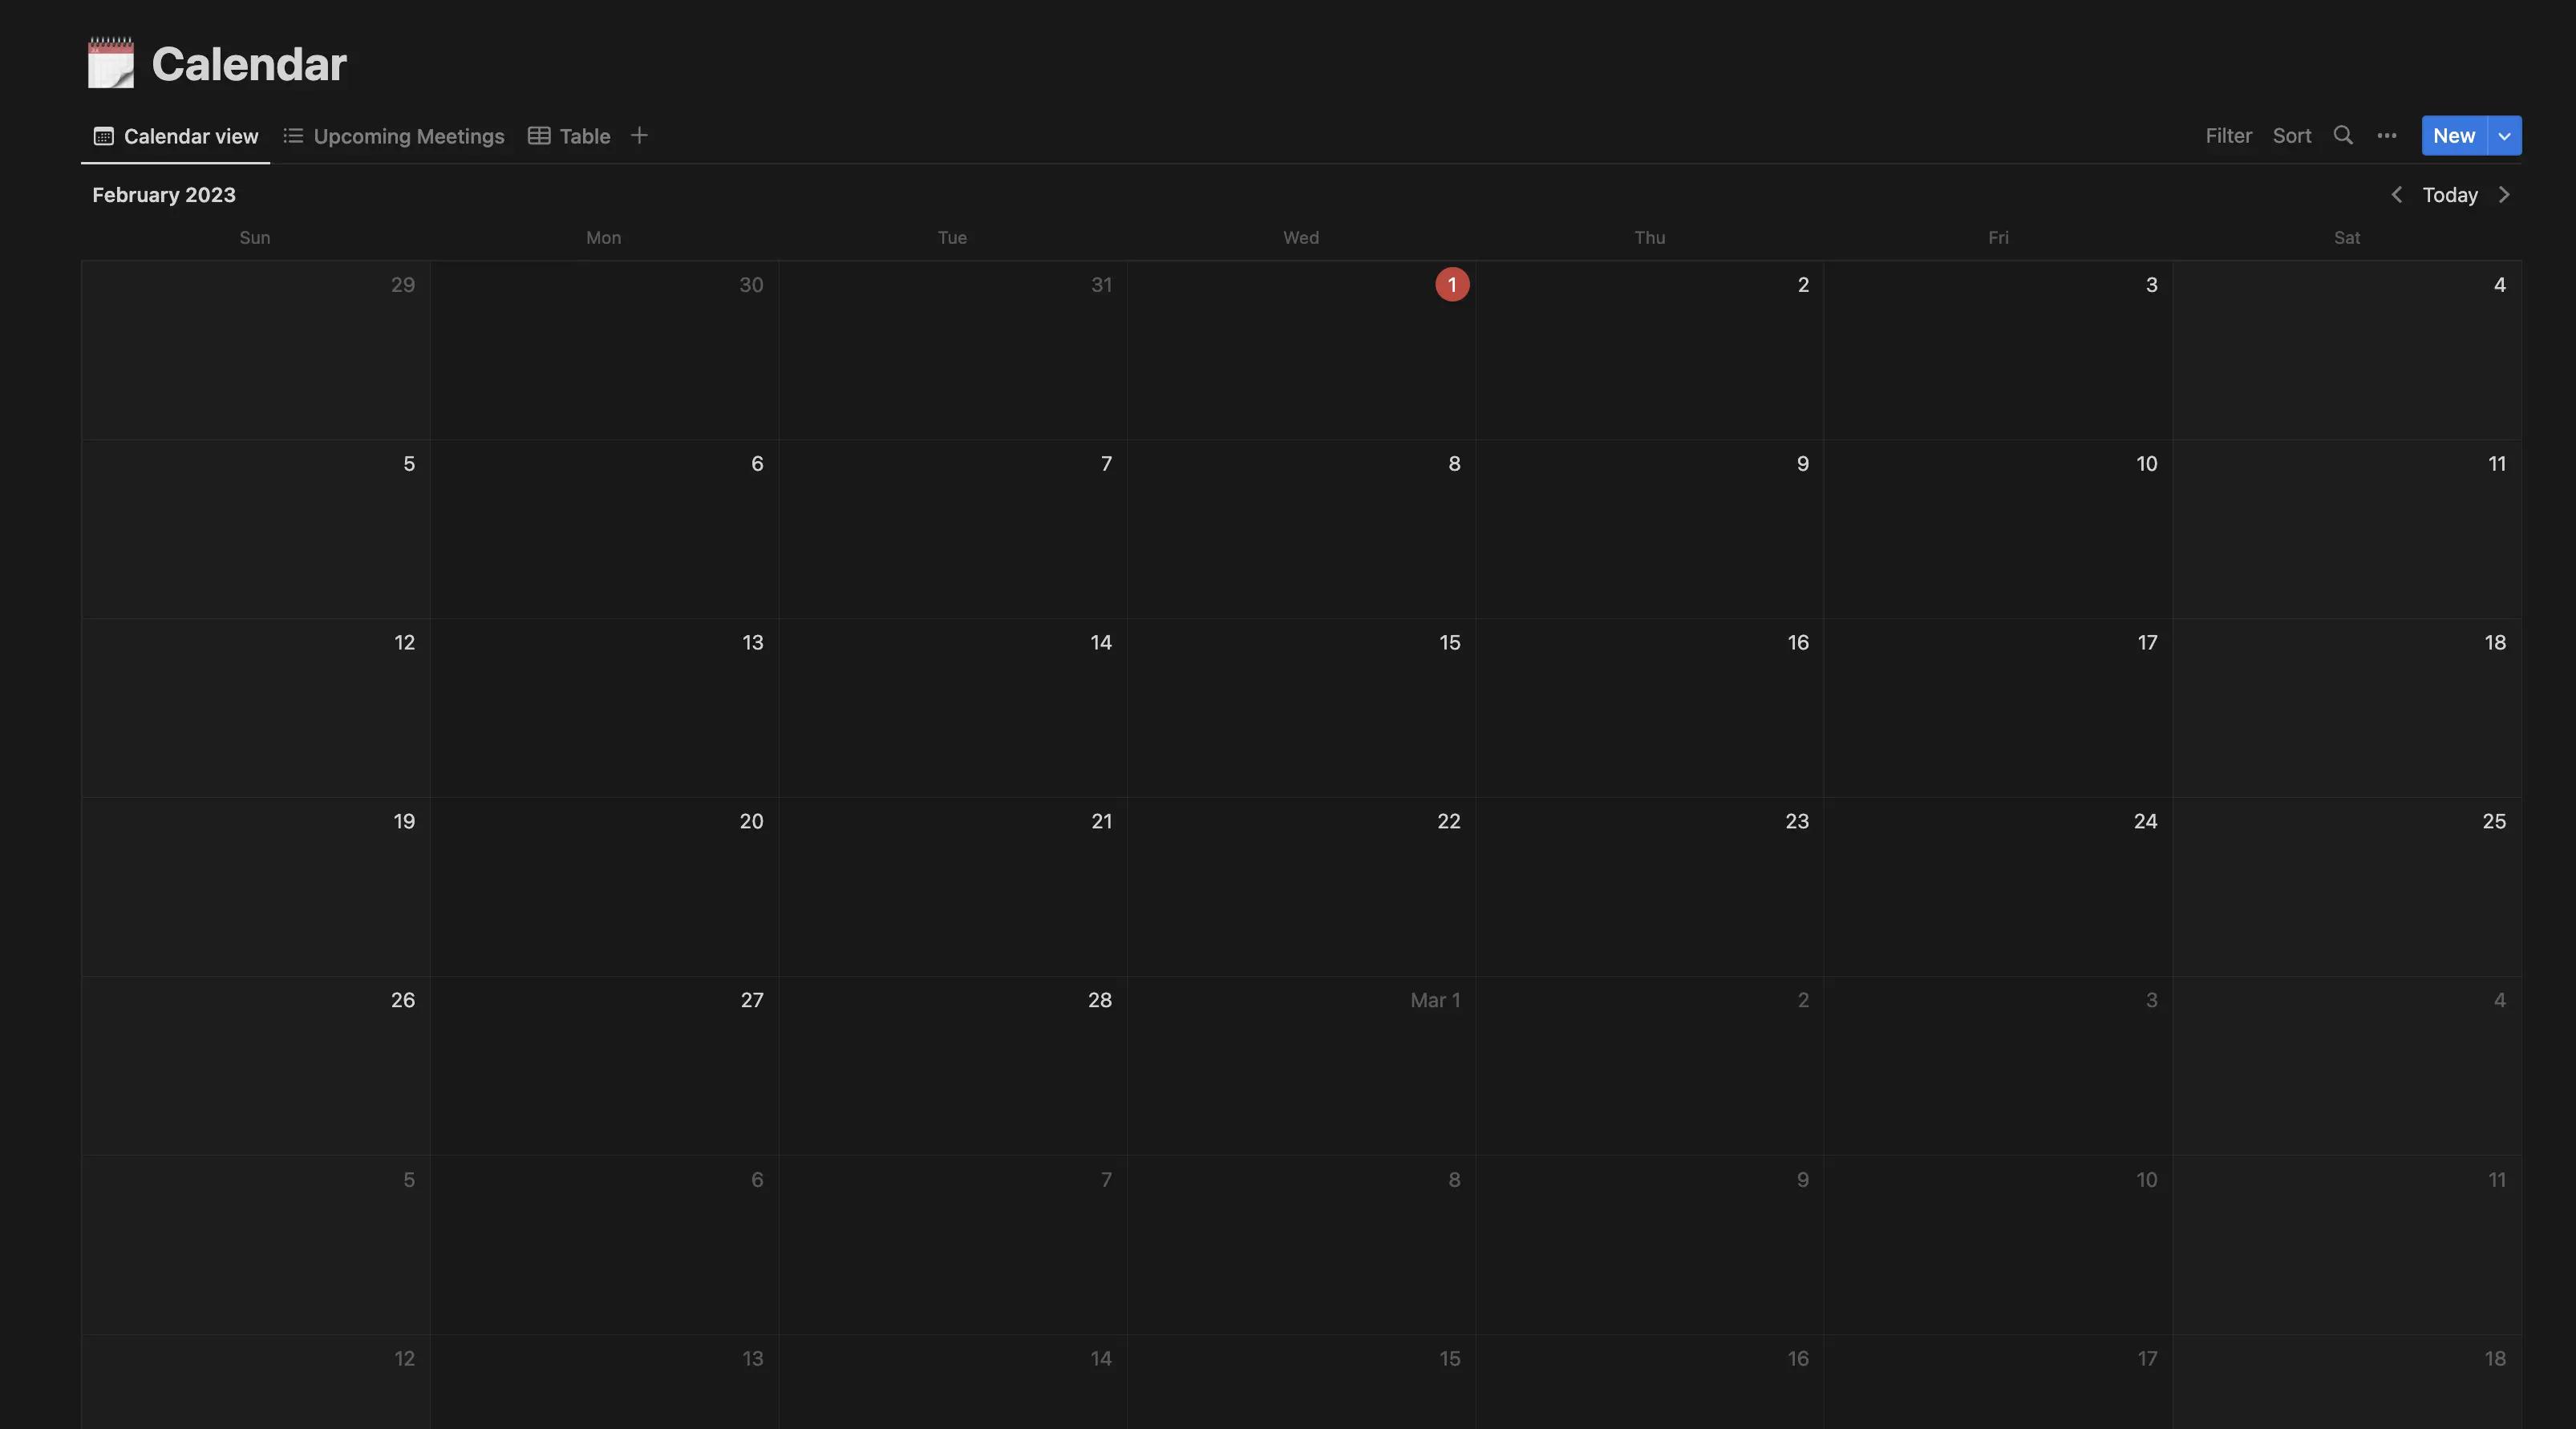2576x1429 pixels.
Task: Open the New button dropdown arrow
Action: pos(2505,136)
